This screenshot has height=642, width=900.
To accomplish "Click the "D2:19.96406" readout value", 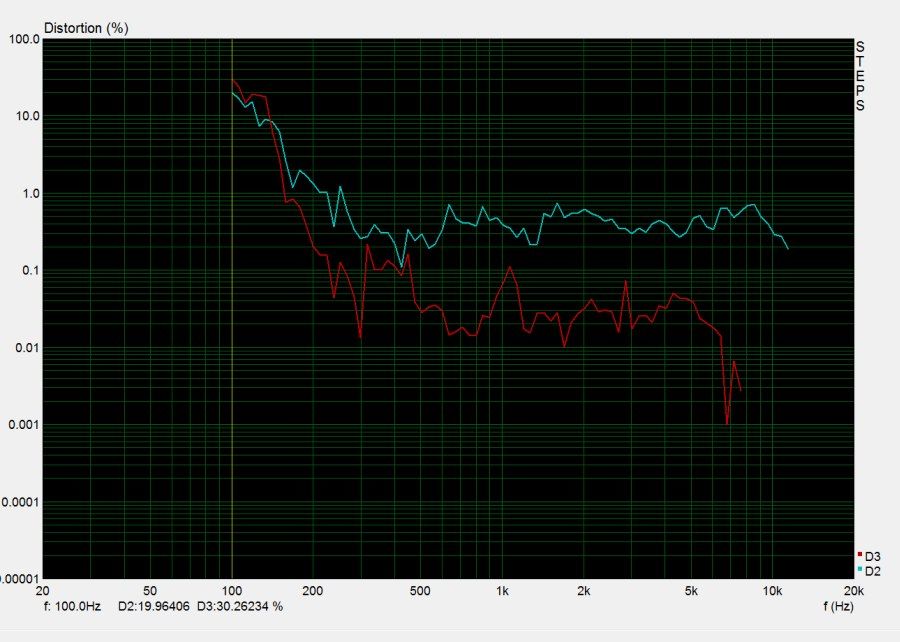I will (x=154, y=606).
